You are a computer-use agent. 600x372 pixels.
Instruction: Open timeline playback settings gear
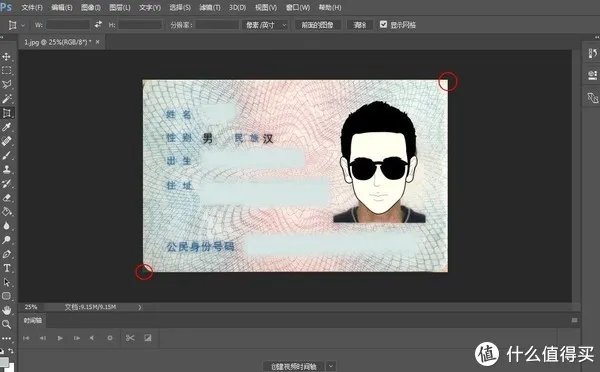[x=110, y=338]
